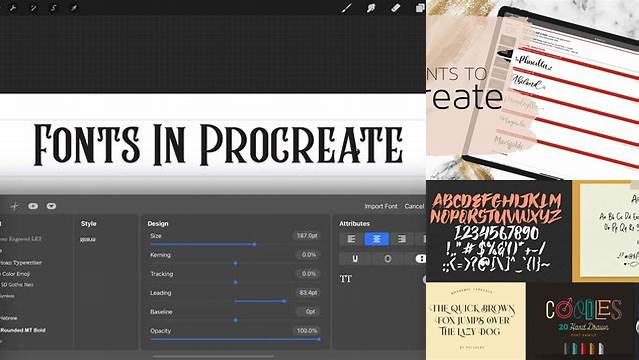
Task: Select the Selection S-shaped tool
Action: point(53,8)
